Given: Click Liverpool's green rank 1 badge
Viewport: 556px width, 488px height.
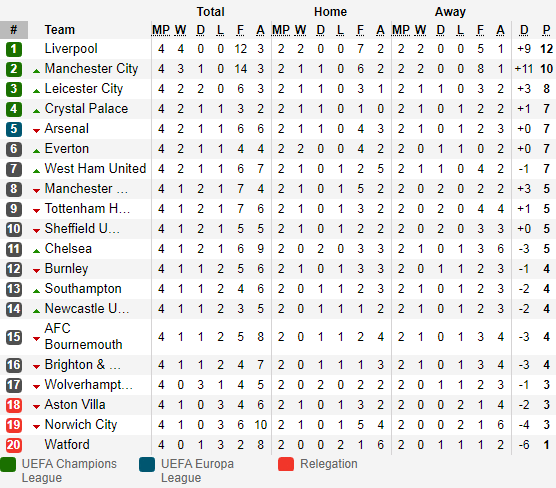Looking at the screenshot, I should [x=14, y=49].
